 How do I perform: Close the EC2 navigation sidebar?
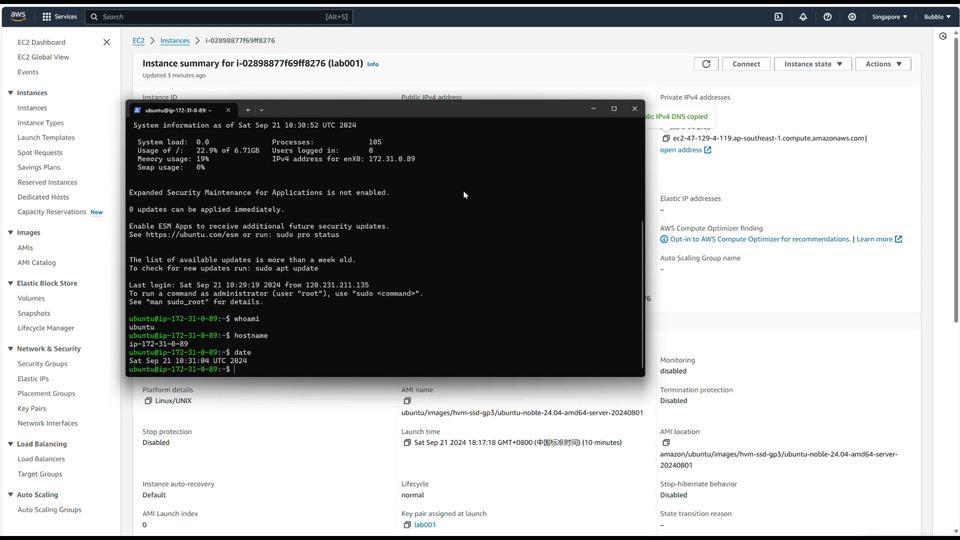coord(107,42)
